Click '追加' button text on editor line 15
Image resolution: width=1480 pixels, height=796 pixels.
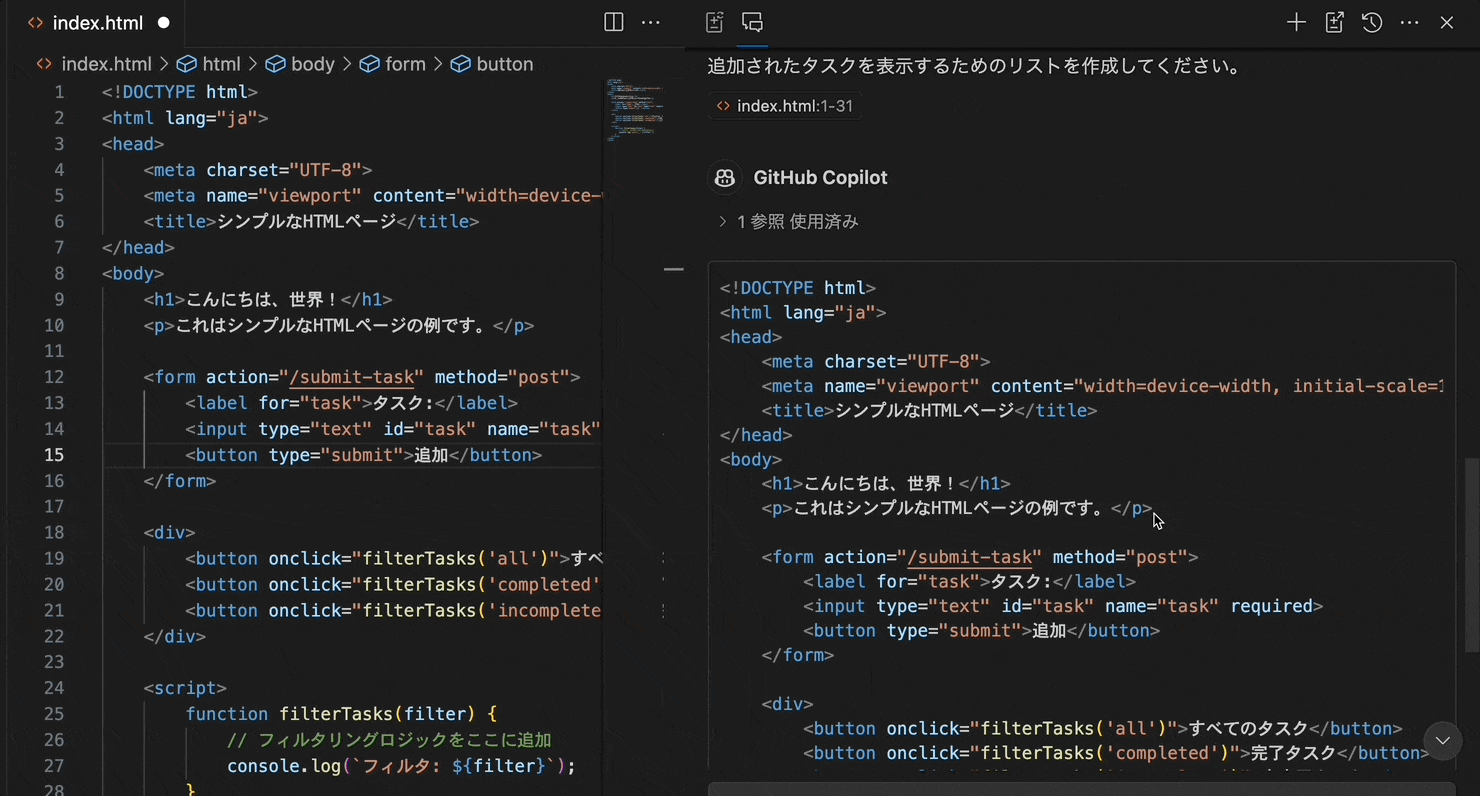coord(431,455)
